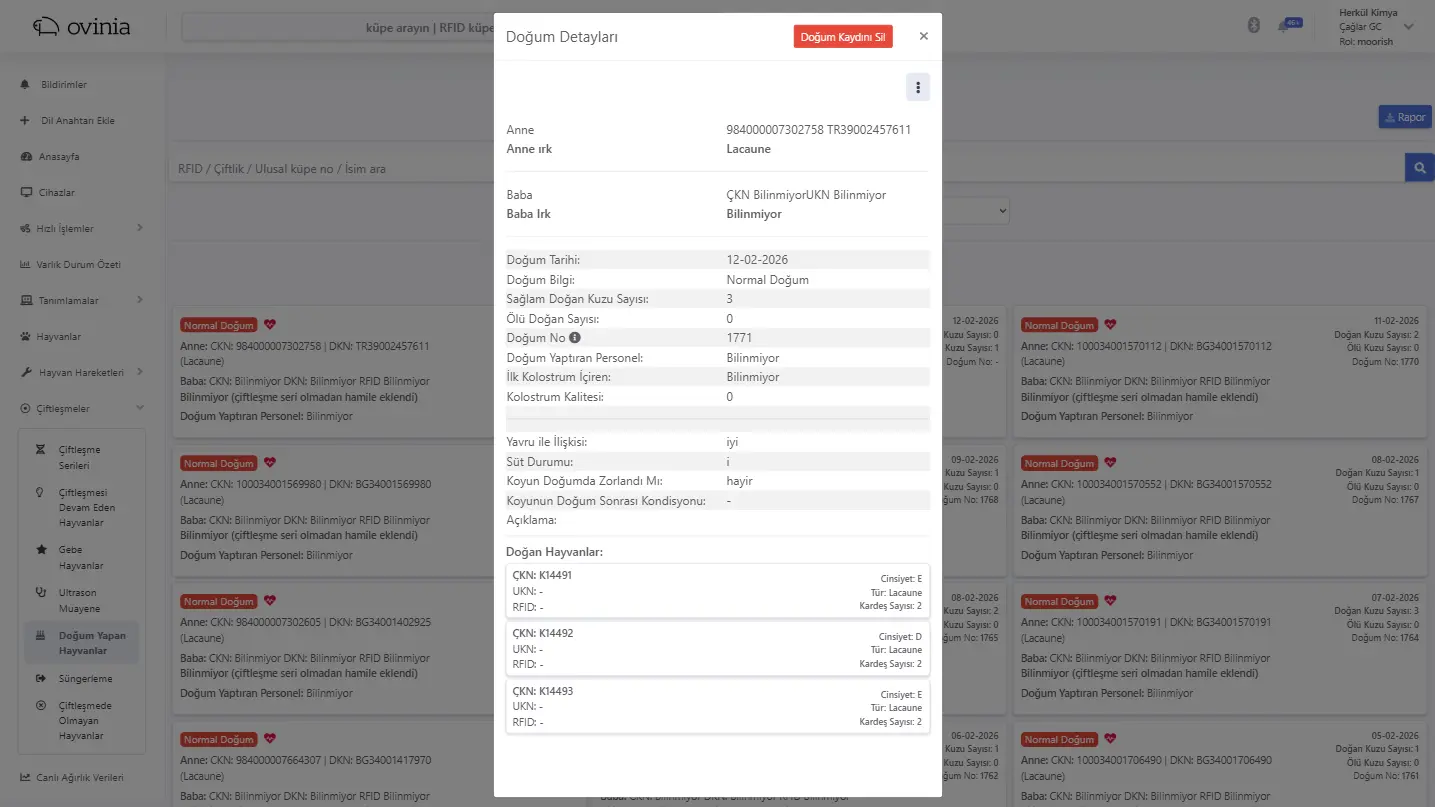Click the Bluetooth icon in top bar

(x=1254, y=26)
